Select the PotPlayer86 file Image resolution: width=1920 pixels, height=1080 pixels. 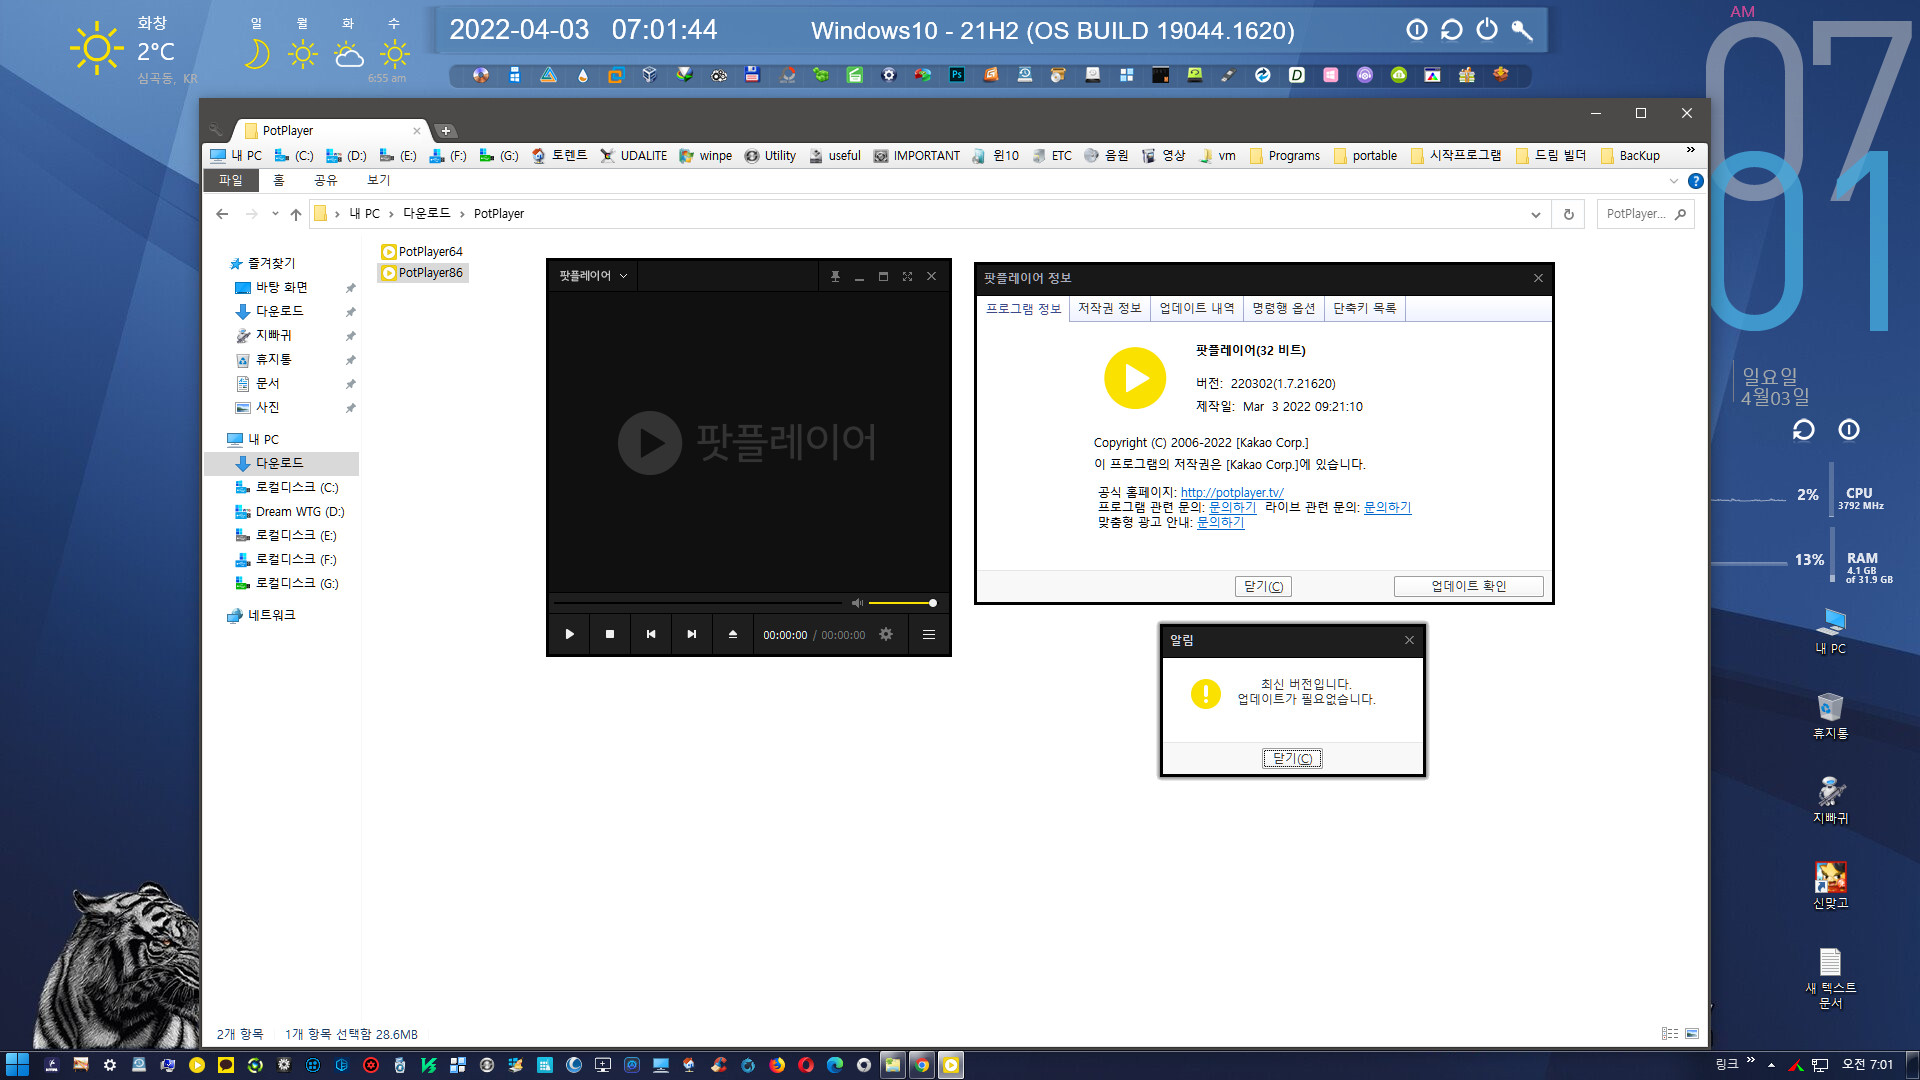[x=421, y=272]
